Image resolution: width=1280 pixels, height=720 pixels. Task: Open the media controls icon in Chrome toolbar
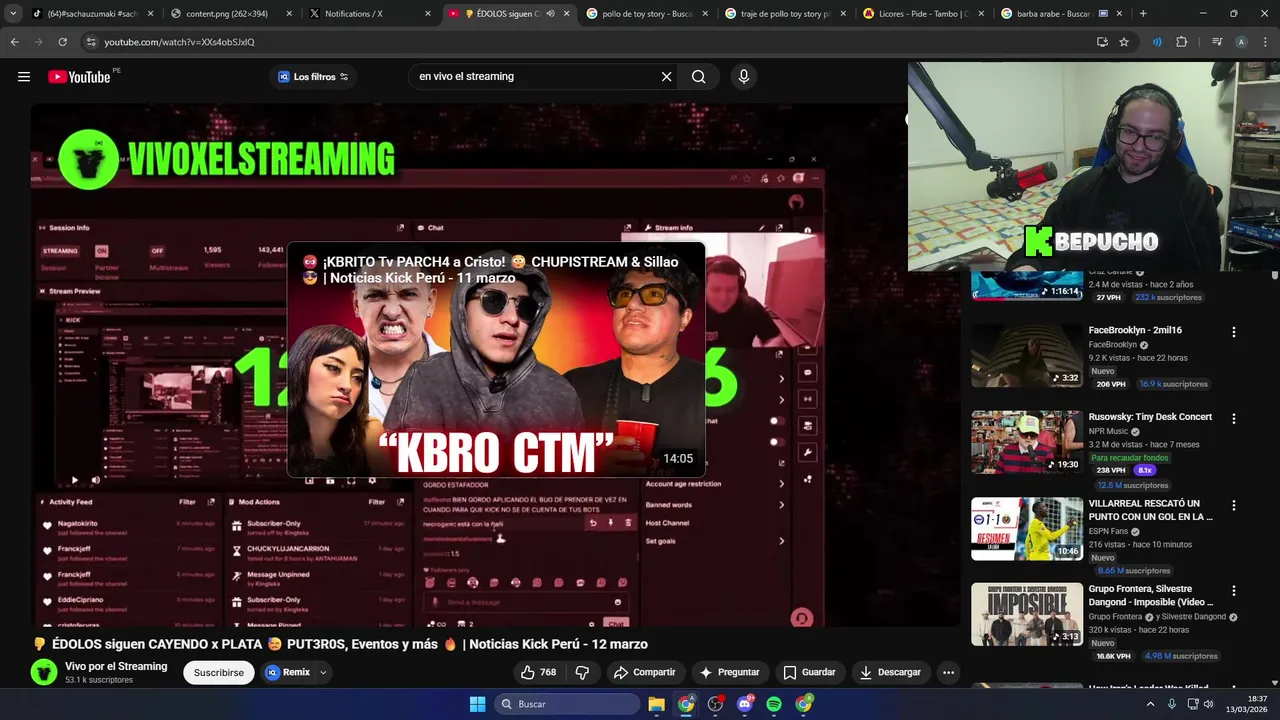[1217, 42]
